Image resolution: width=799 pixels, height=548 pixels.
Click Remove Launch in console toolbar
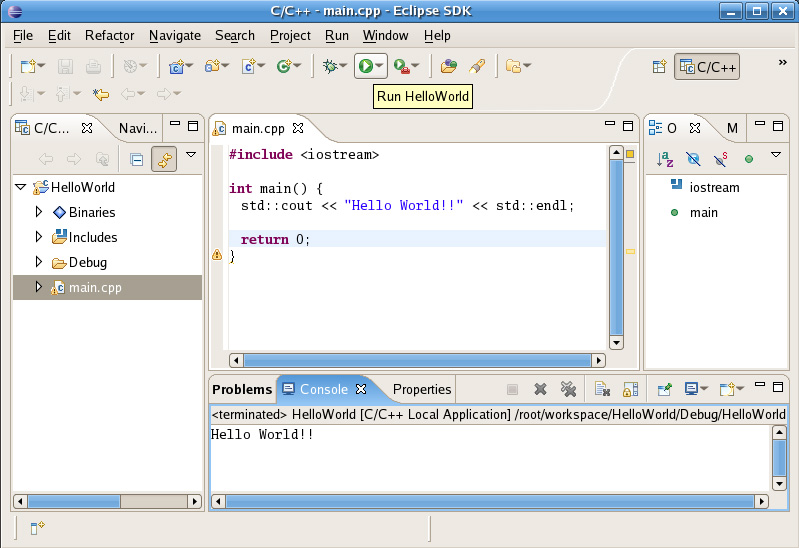(x=540, y=390)
